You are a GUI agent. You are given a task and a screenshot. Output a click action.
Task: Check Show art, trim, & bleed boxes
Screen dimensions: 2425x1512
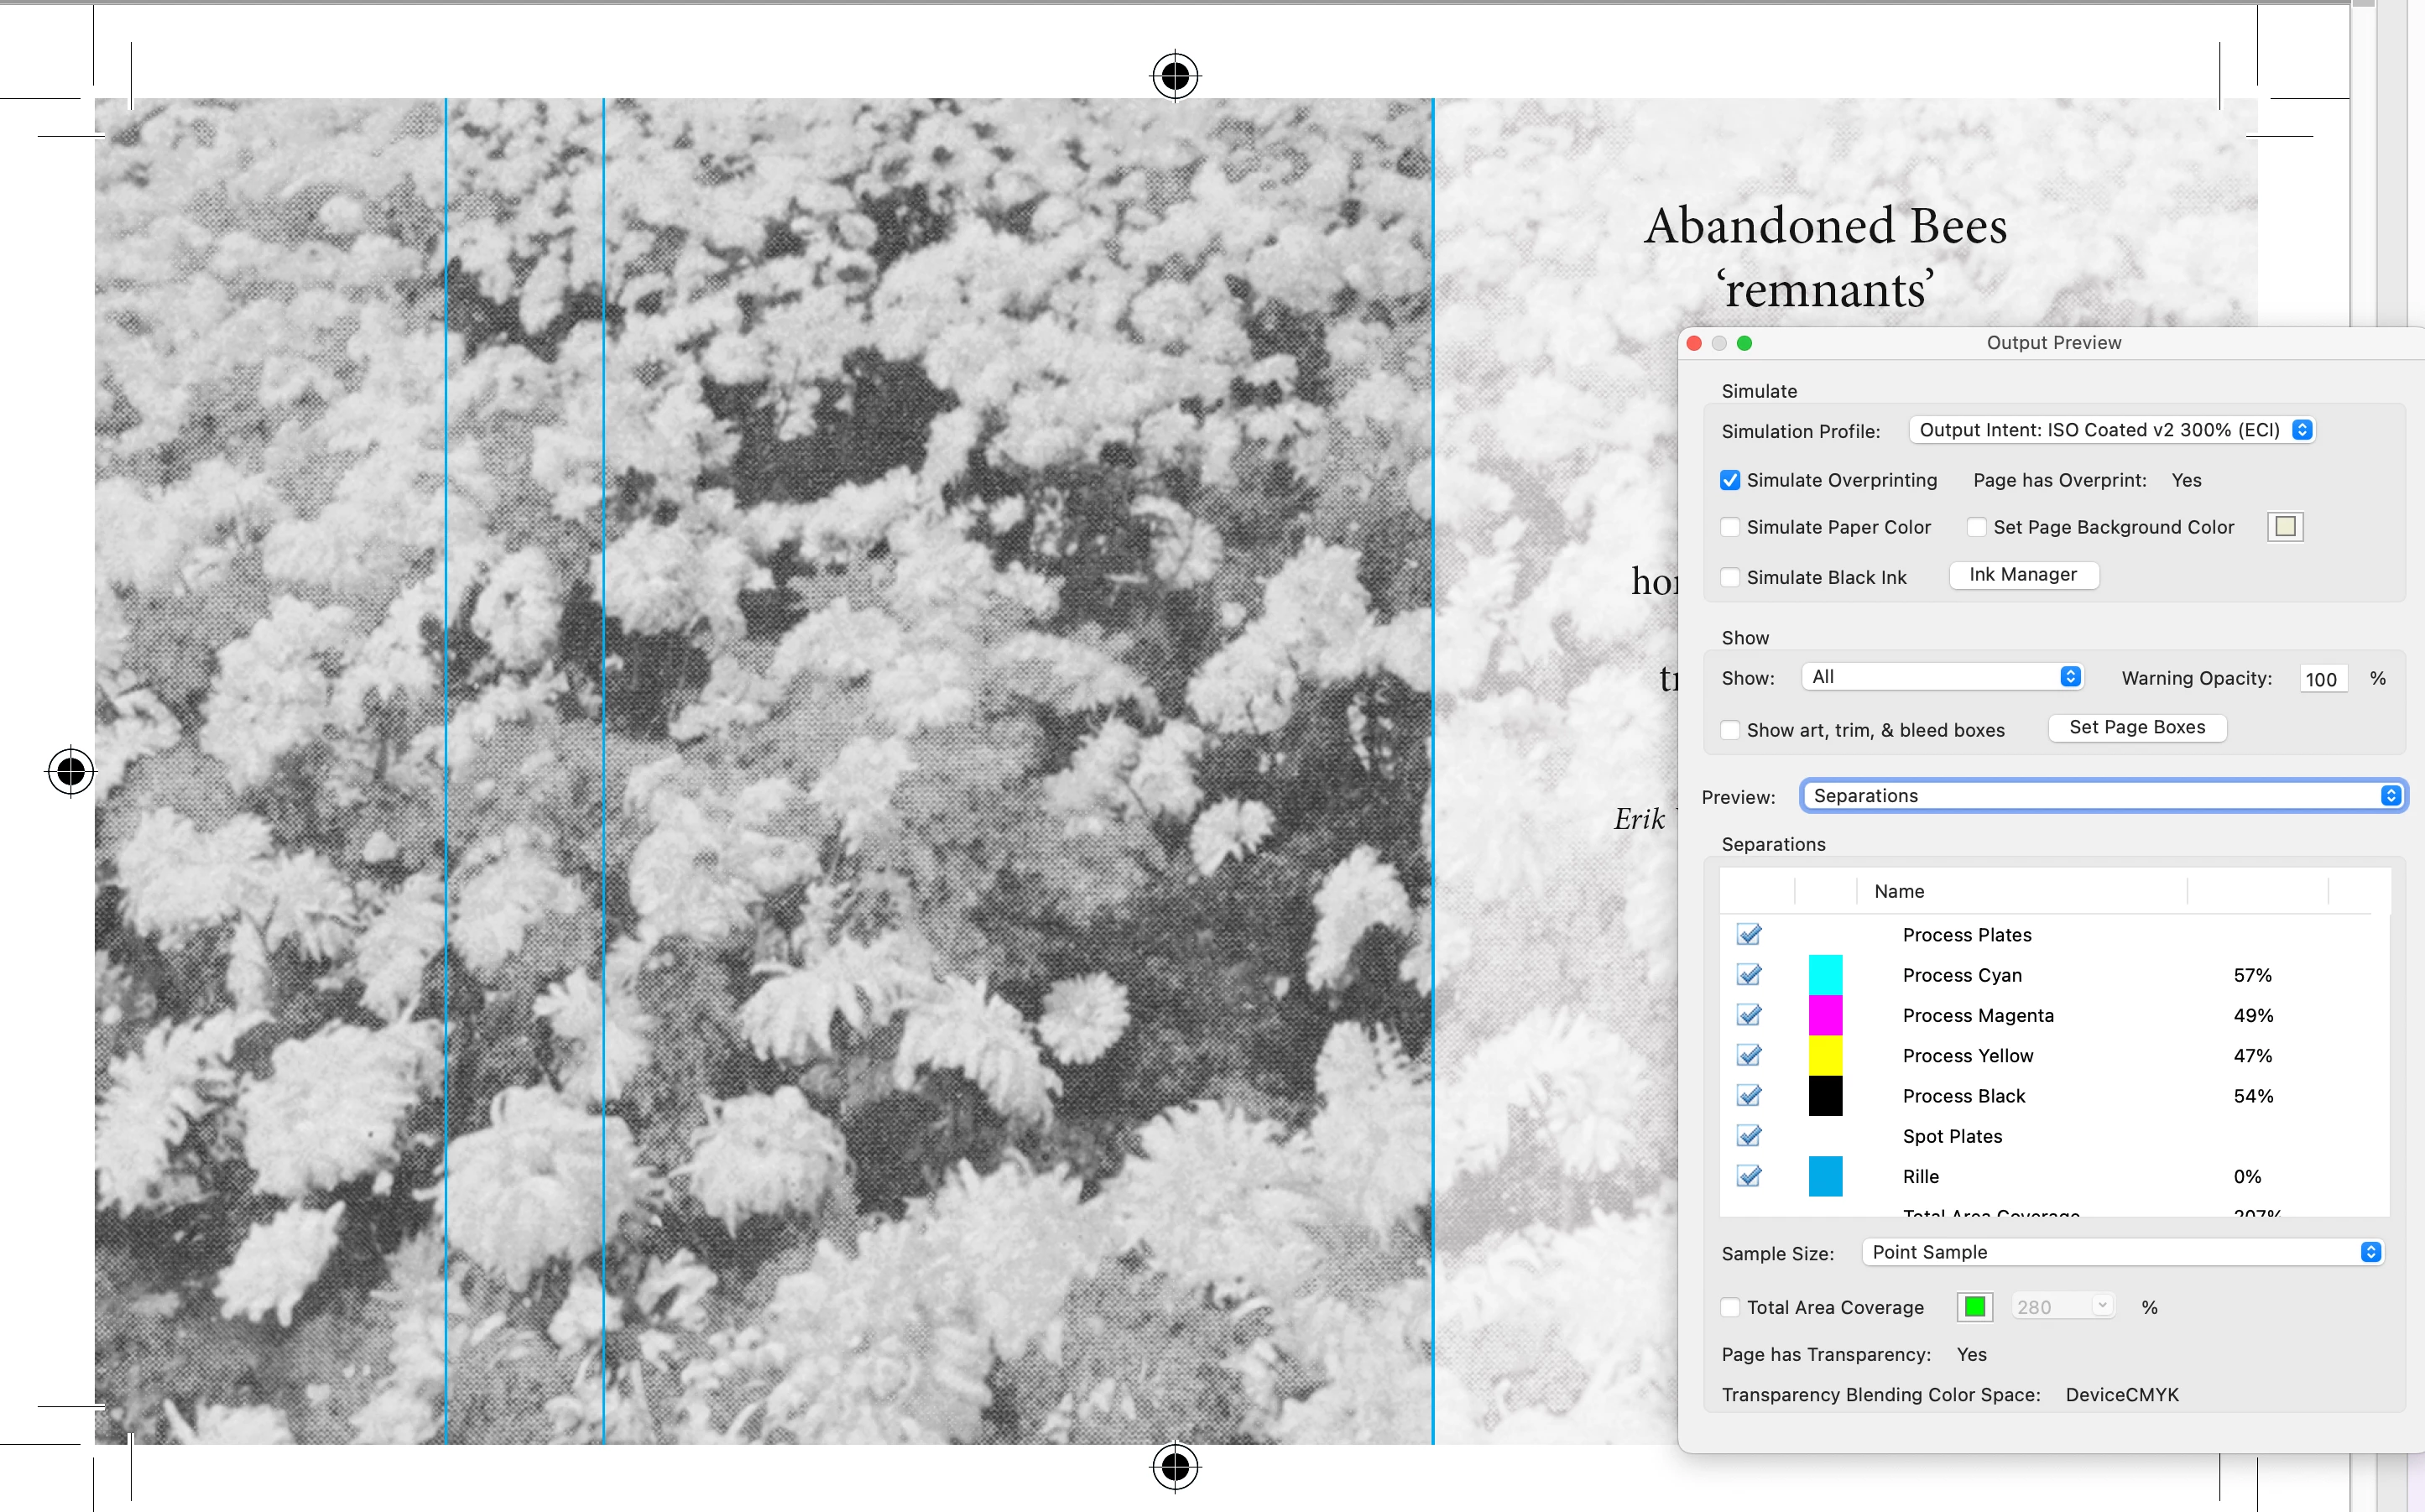click(x=1730, y=730)
